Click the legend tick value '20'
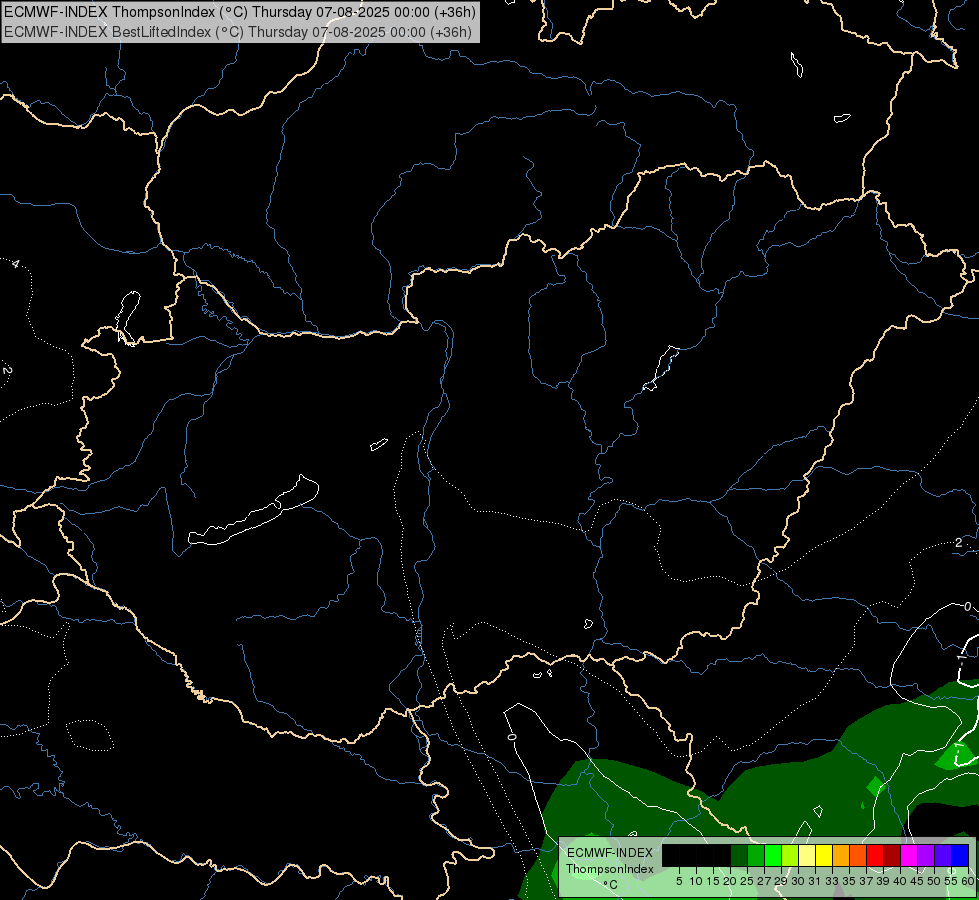The height and width of the screenshot is (900, 979). [730, 881]
